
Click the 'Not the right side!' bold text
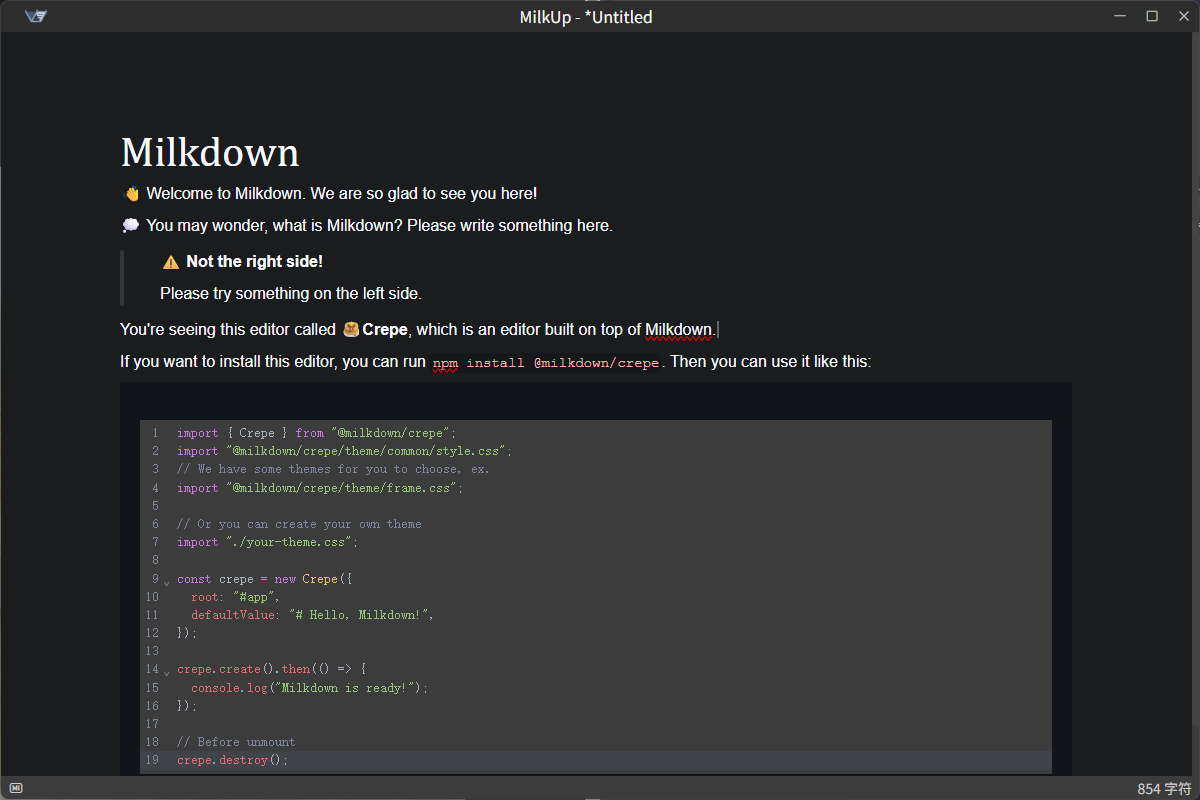tap(254, 262)
